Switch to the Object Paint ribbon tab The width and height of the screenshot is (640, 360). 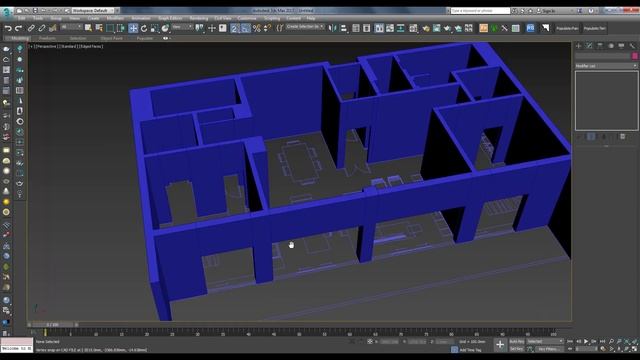(111, 38)
